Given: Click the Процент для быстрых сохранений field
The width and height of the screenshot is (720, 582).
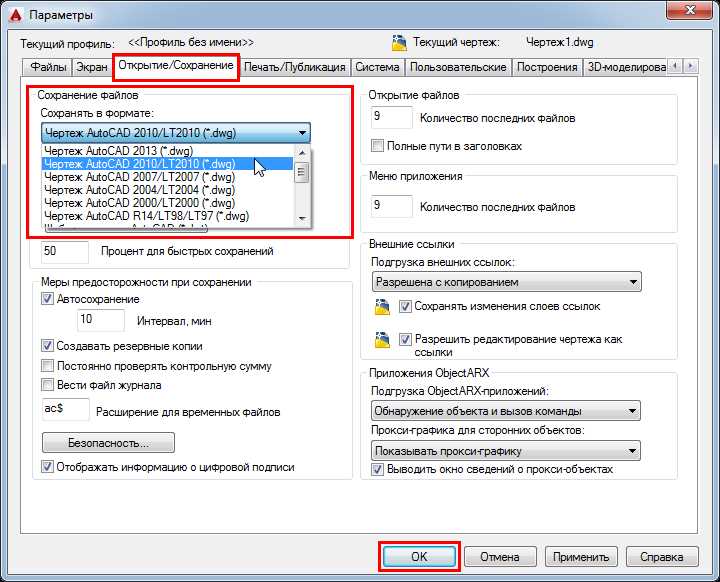Looking at the screenshot, I should coord(65,251).
